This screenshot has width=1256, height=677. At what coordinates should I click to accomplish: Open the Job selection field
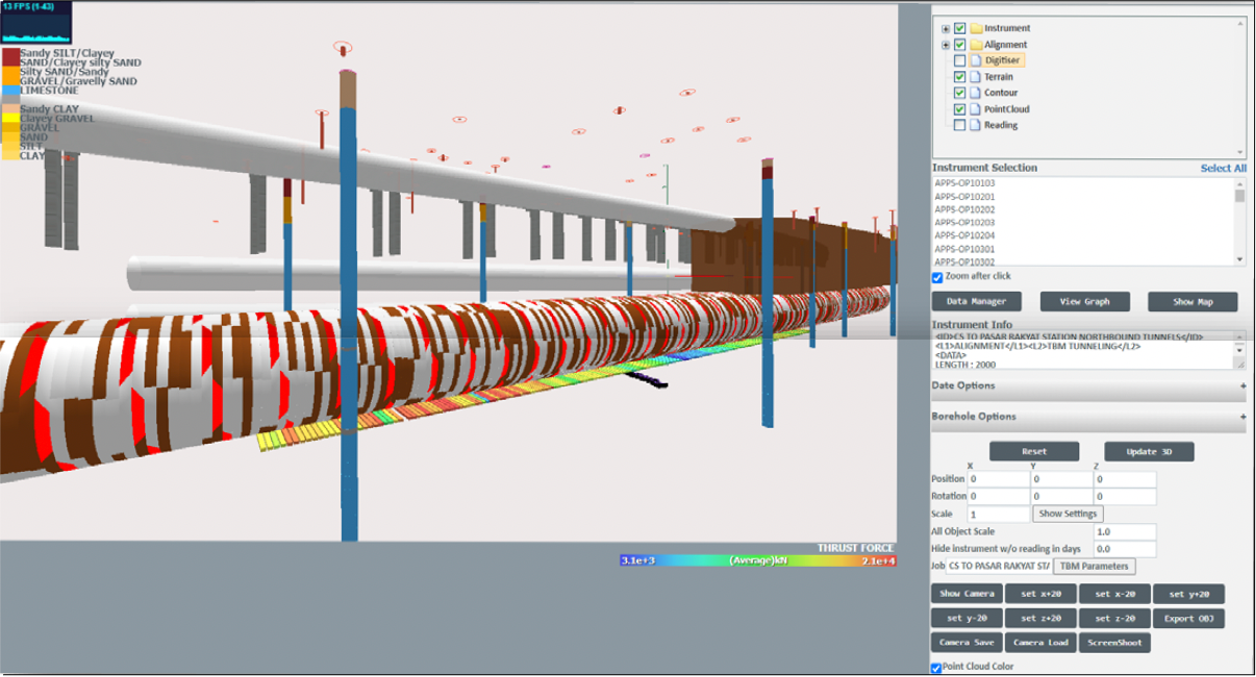click(x=1000, y=566)
